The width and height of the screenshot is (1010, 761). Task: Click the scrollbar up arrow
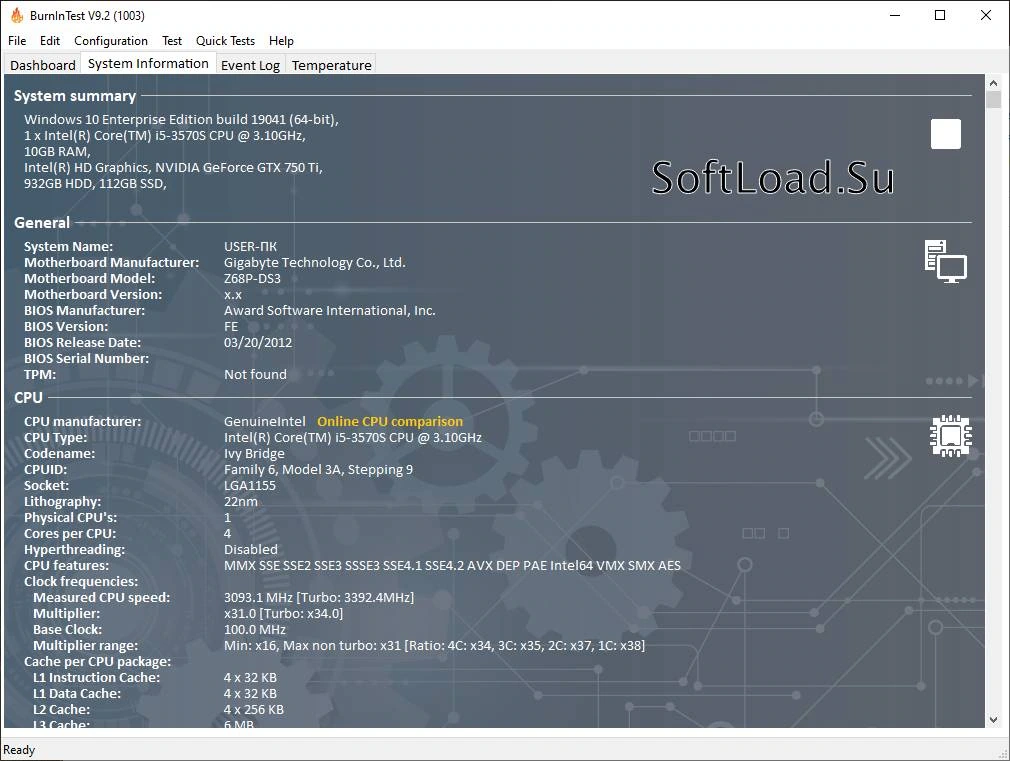pyautogui.click(x=993, y=83)
